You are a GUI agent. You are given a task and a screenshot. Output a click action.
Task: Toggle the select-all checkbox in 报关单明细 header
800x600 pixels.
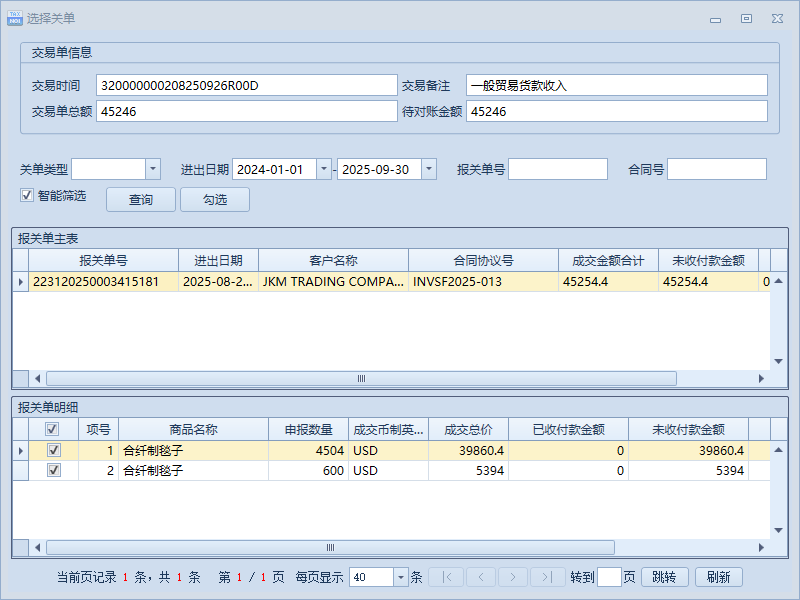click(53, 429)
